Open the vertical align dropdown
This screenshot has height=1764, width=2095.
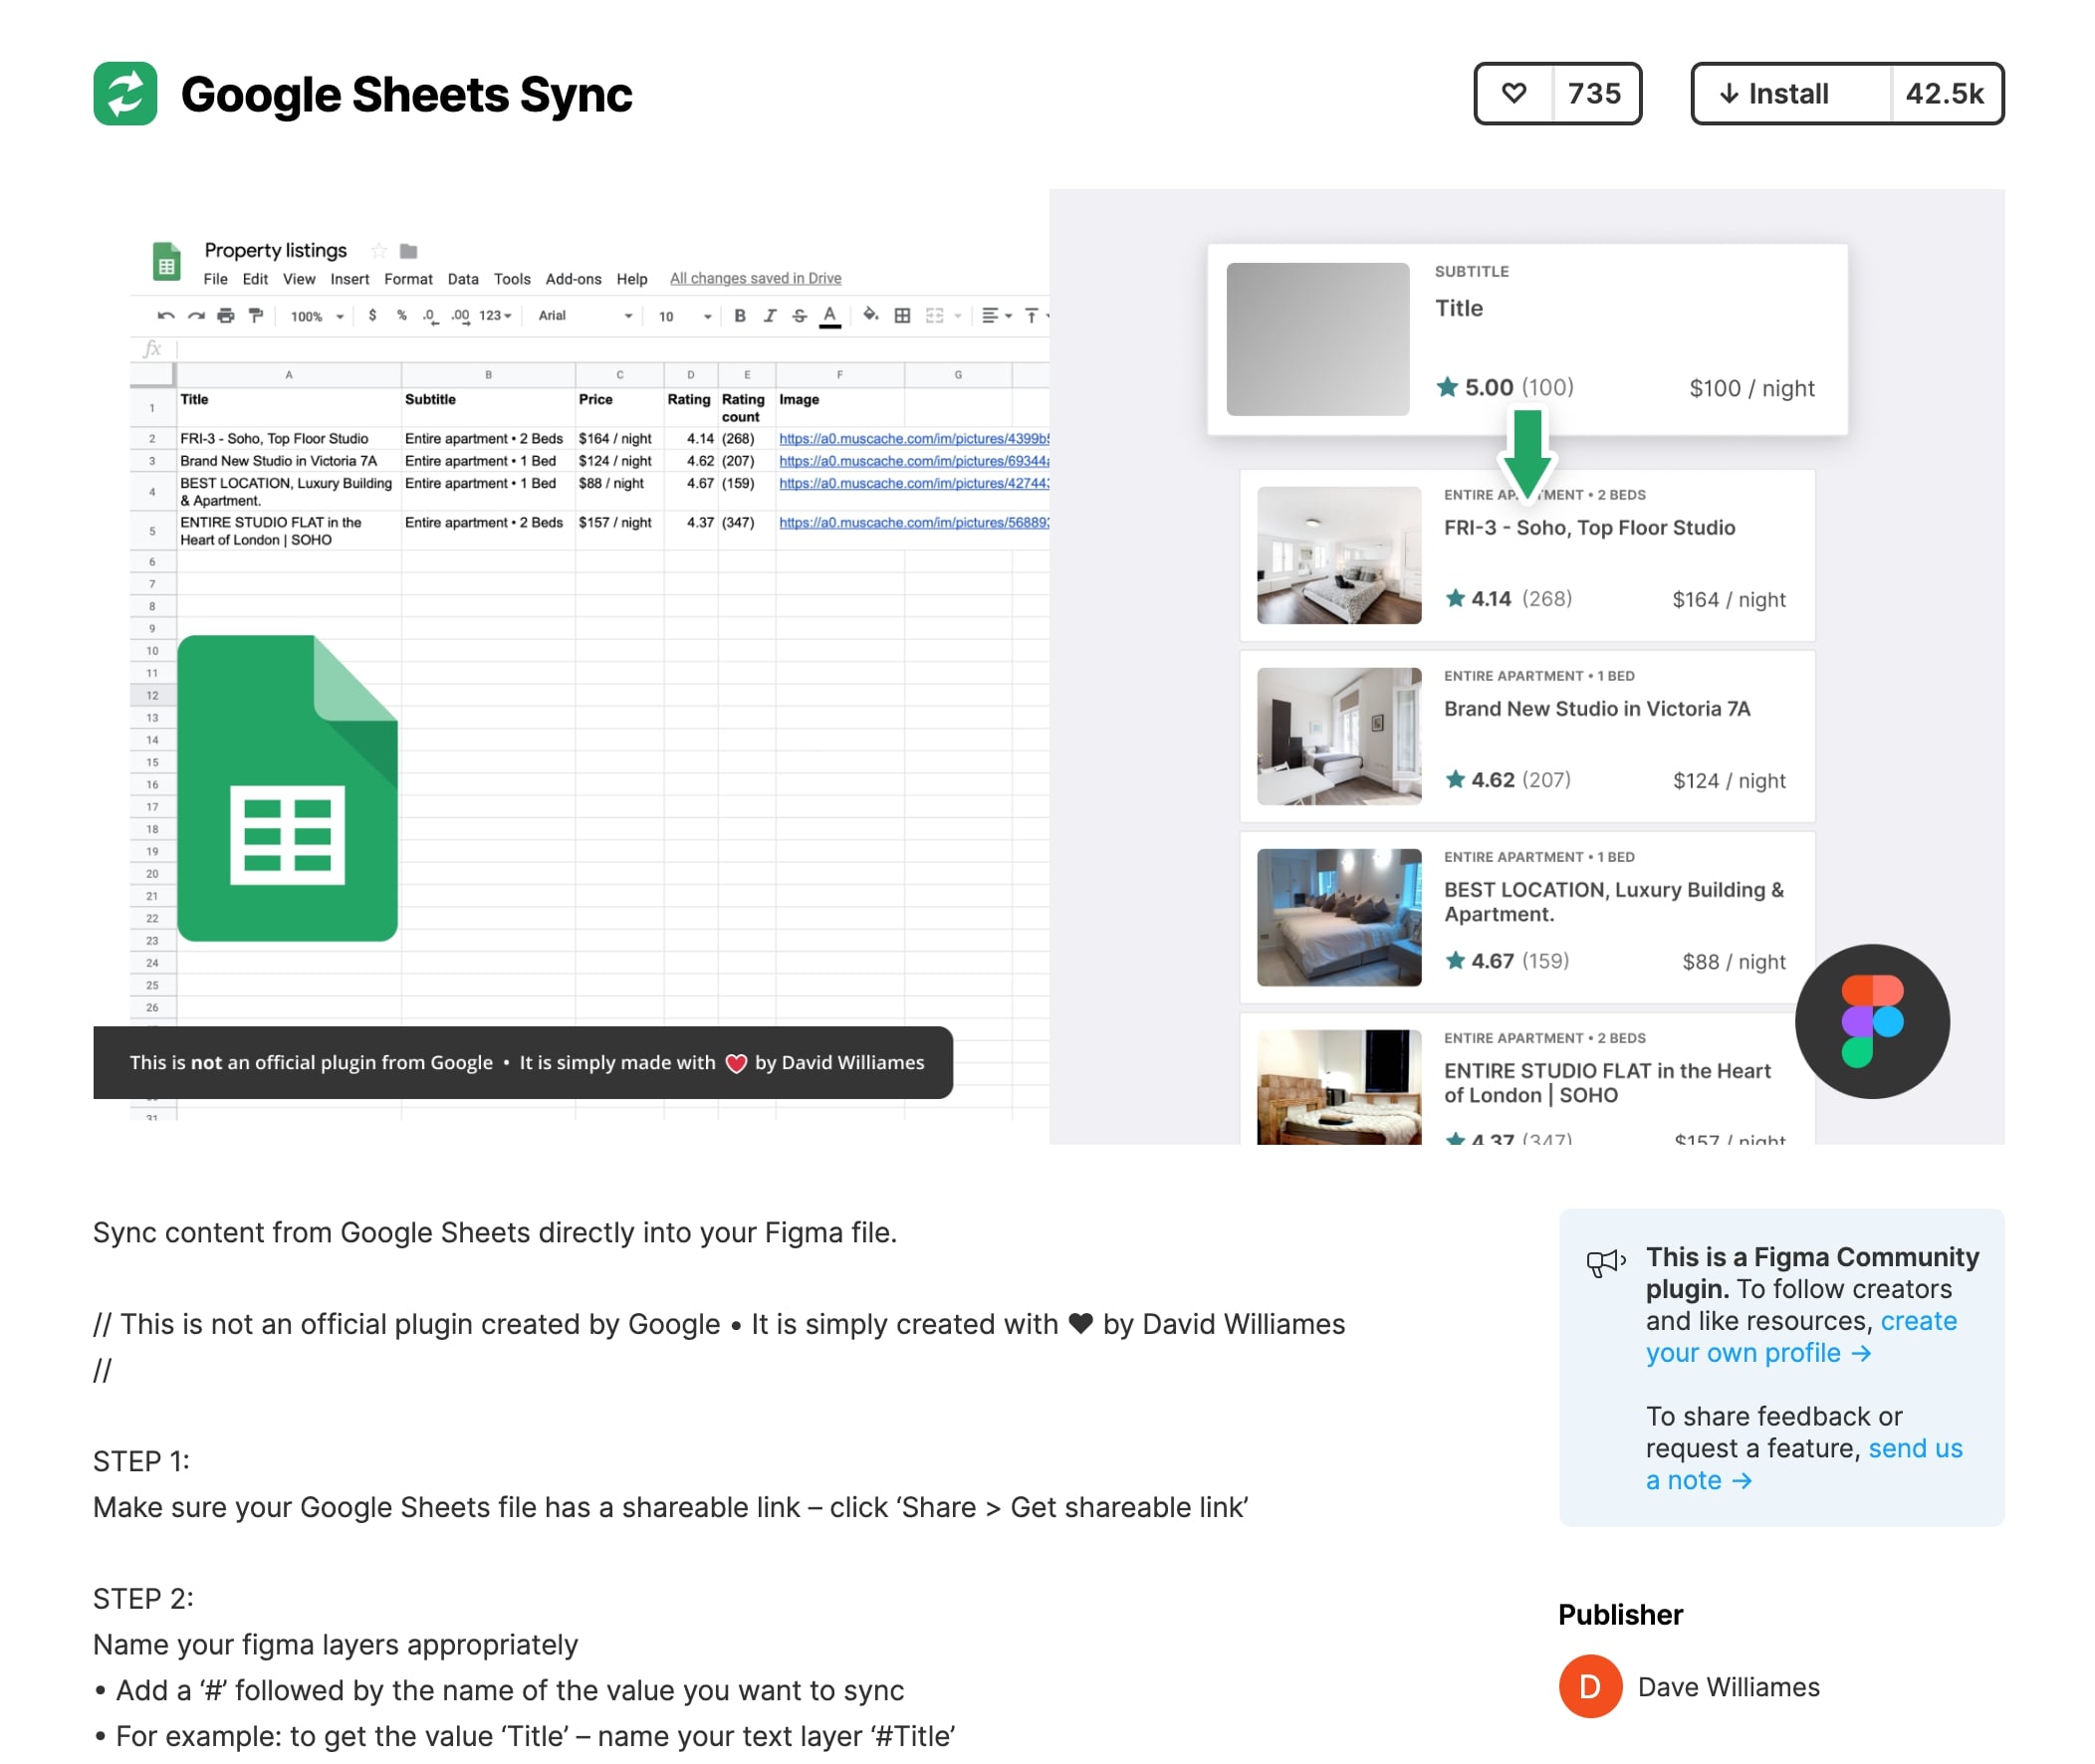(x=1036, y=316)
